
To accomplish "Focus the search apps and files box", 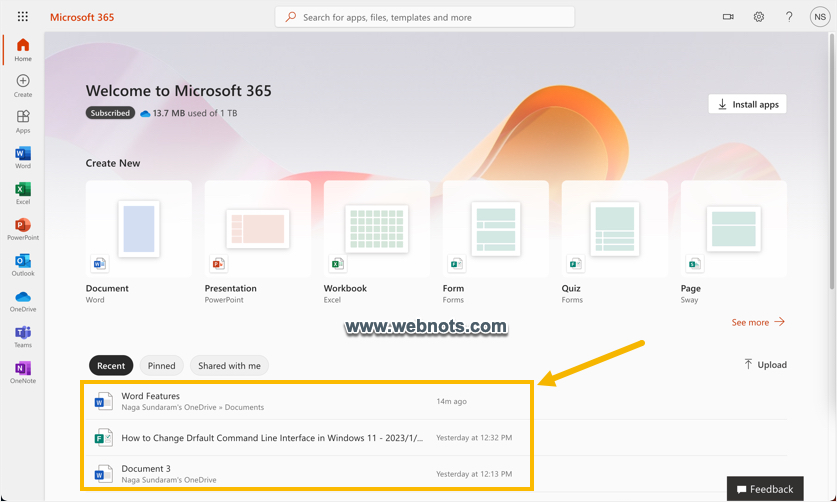I will [x=425, y=17].
